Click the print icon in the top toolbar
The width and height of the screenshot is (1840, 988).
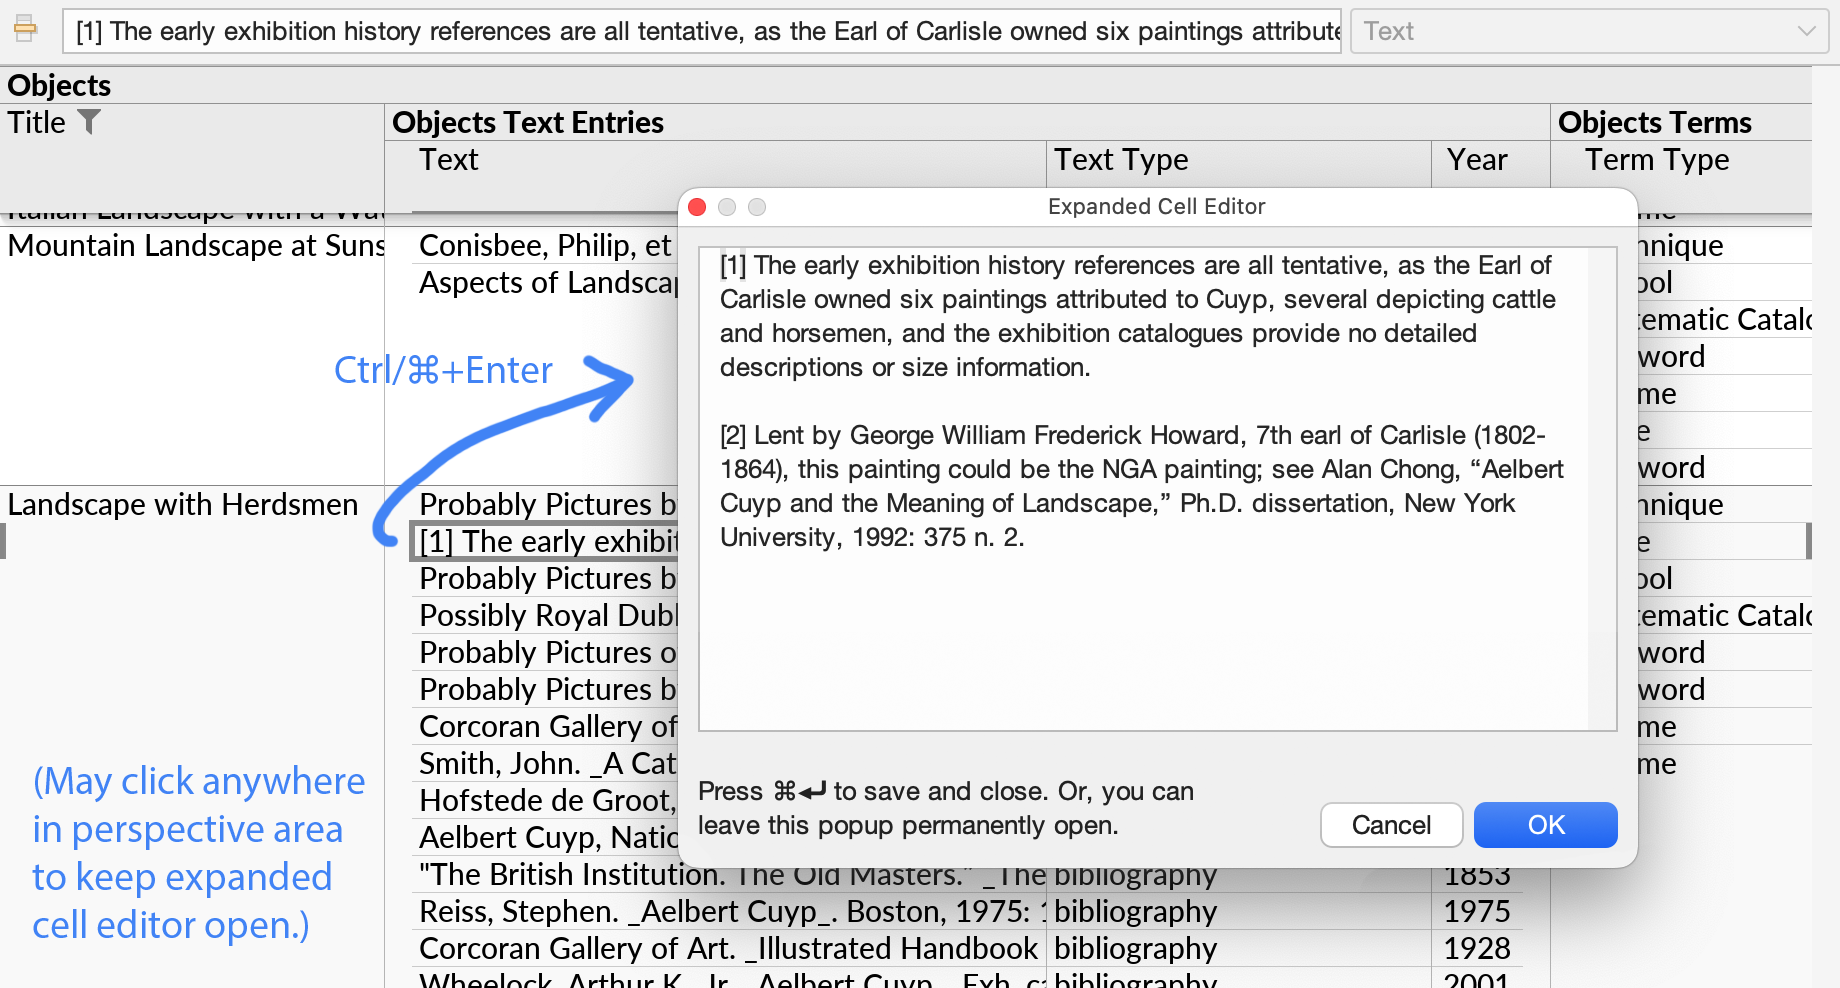click(x=26, y=29)
